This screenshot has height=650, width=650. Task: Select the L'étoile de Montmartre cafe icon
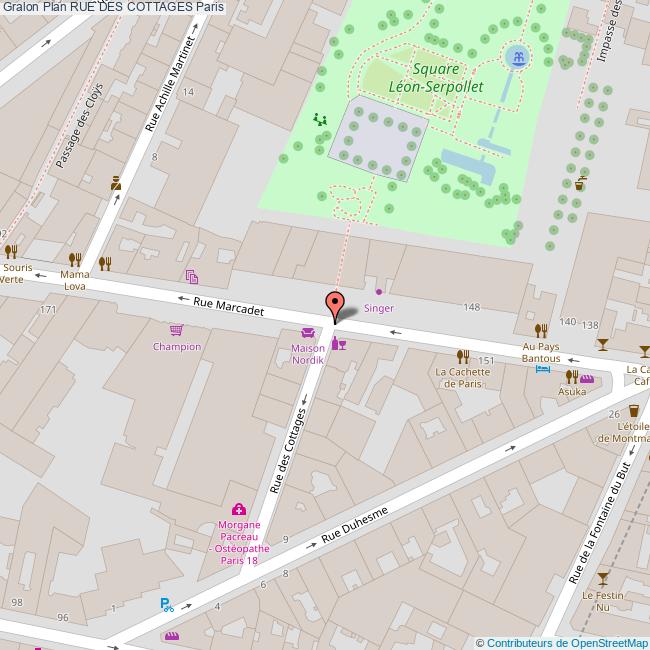(x=633, y=410)
